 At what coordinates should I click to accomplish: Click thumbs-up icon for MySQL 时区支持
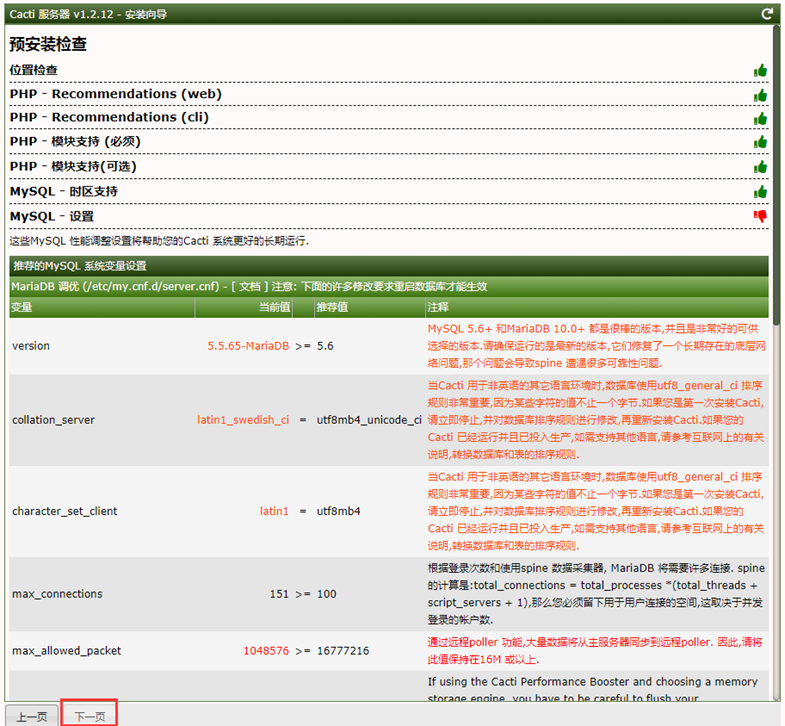760,192
